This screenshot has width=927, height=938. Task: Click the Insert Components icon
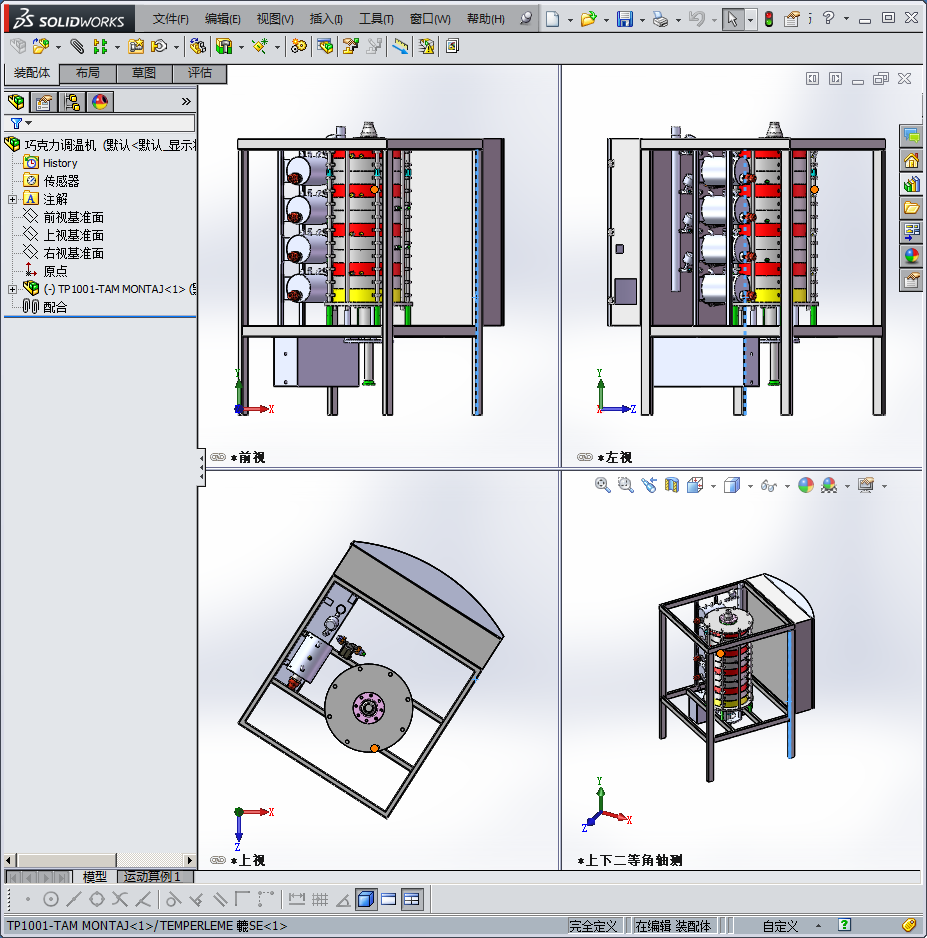click(x=41, y=46)
